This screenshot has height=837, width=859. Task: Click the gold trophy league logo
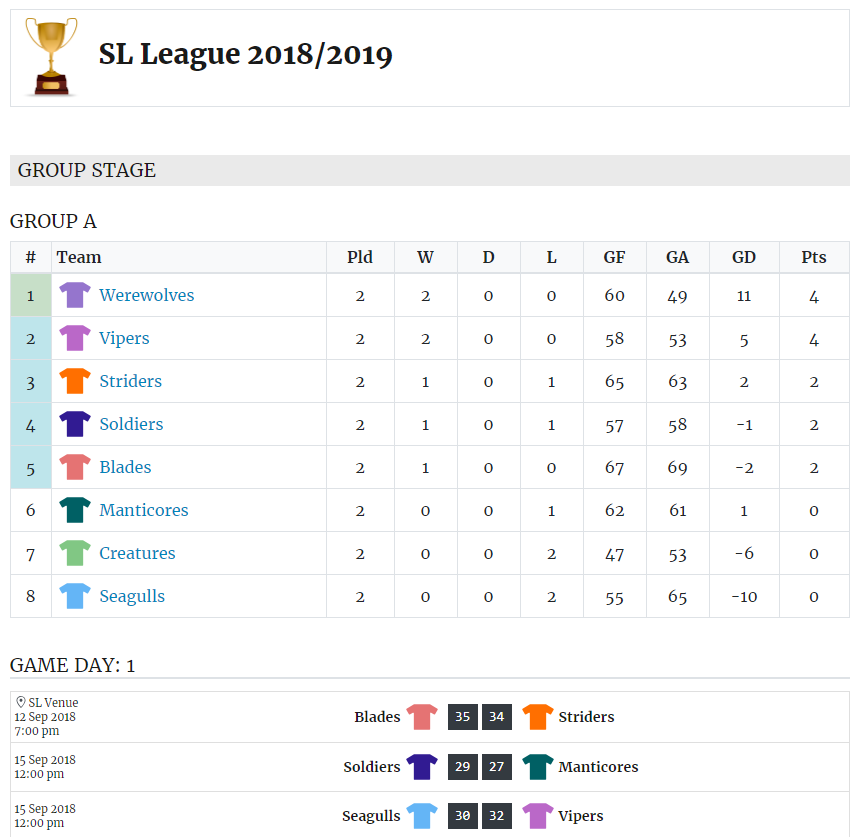(x=51, y=57)
